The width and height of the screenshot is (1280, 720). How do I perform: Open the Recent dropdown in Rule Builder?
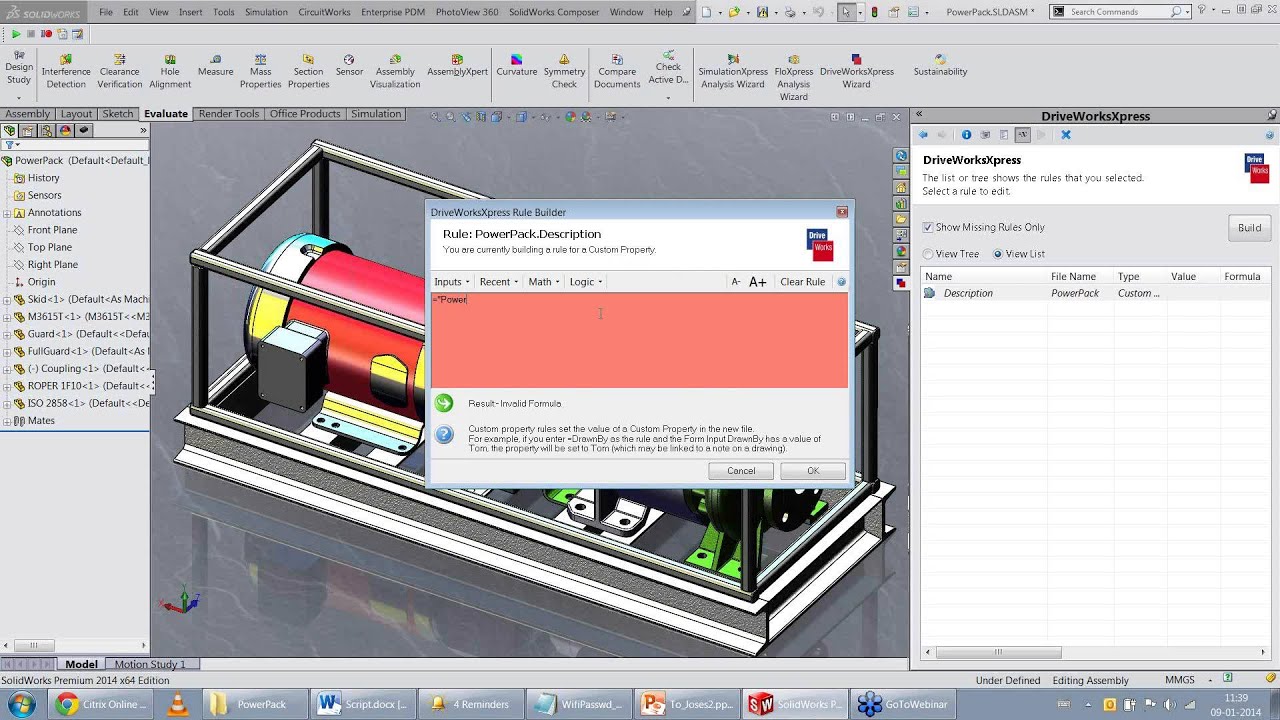point(499,282)
